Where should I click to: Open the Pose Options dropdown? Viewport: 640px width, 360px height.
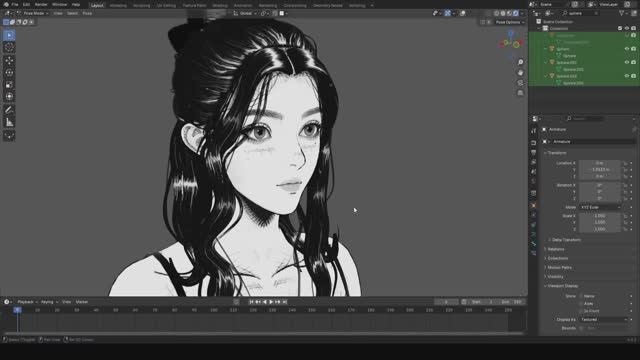coord(510,22)
